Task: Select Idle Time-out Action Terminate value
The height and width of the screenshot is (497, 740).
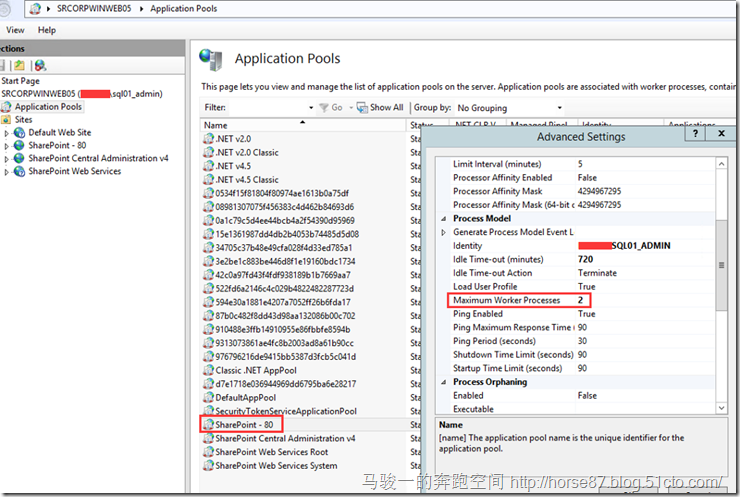Action: tap(597, 273)
